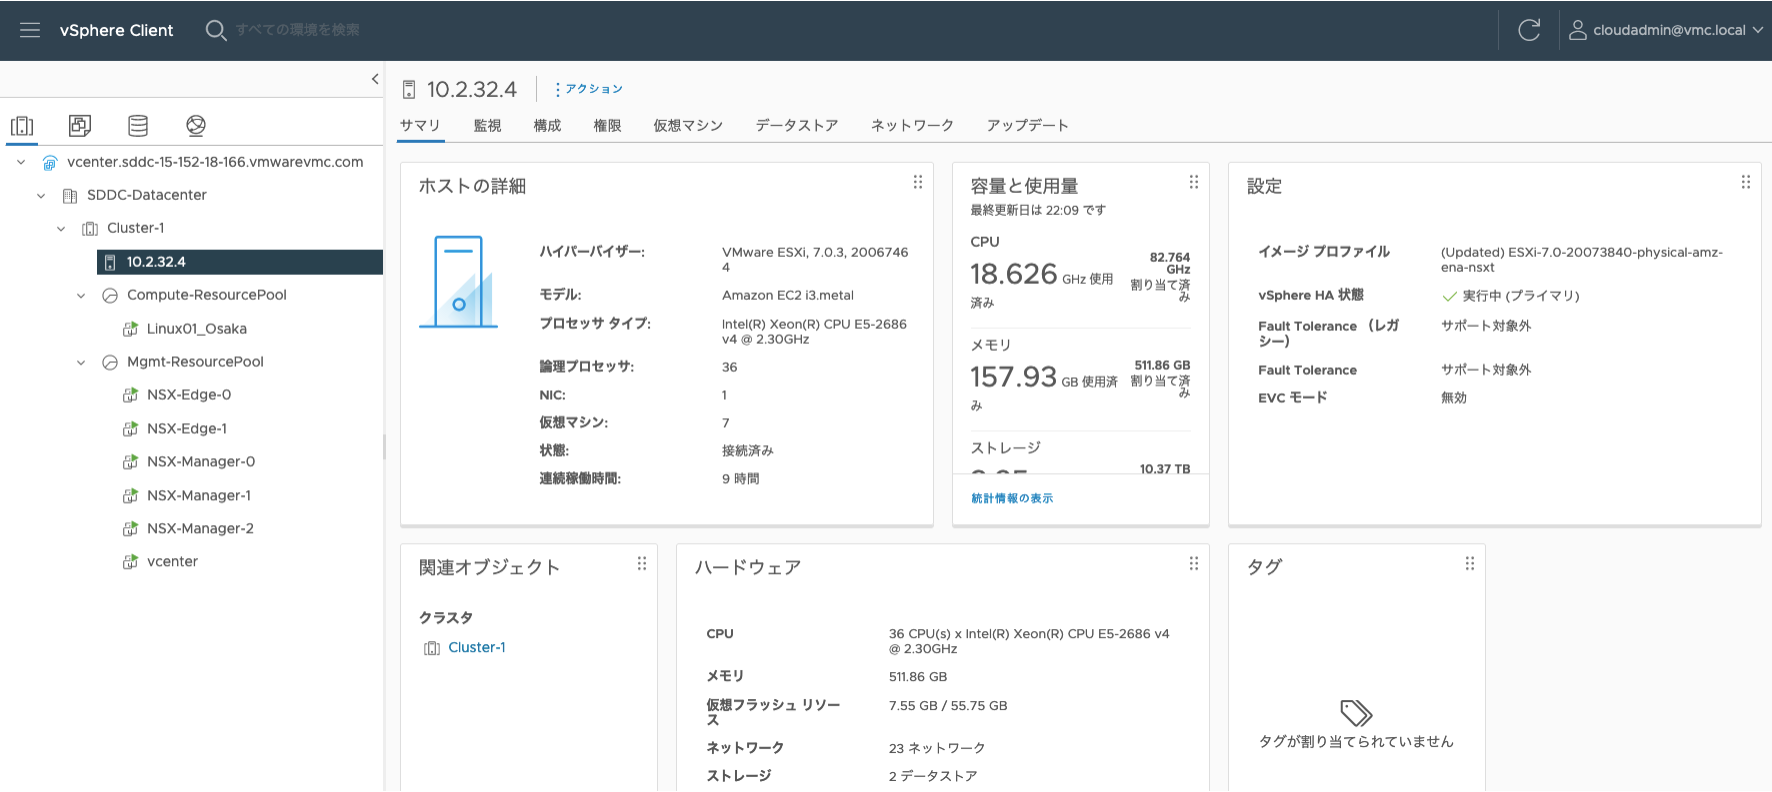Click 統計情報の表示 link
The image size is (1772, 792).
pos(1012,498)
